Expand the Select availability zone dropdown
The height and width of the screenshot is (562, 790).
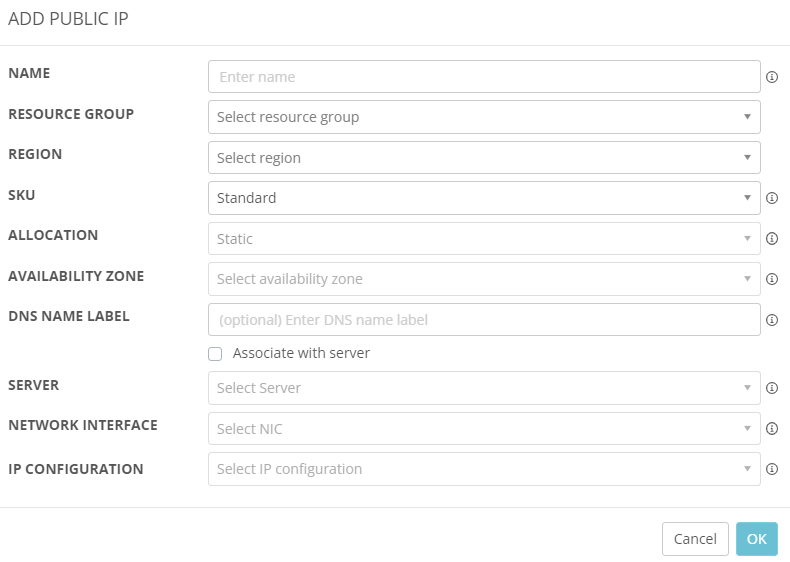click(484, 279)
